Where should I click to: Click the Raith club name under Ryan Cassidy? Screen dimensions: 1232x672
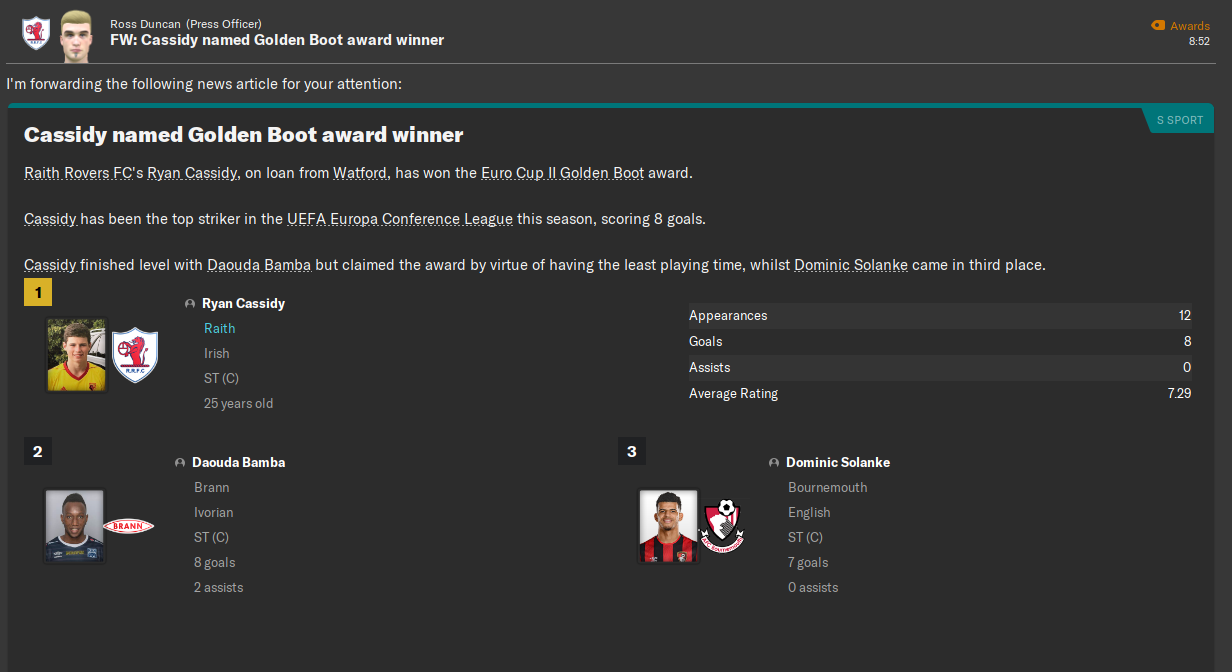(219, 328)
